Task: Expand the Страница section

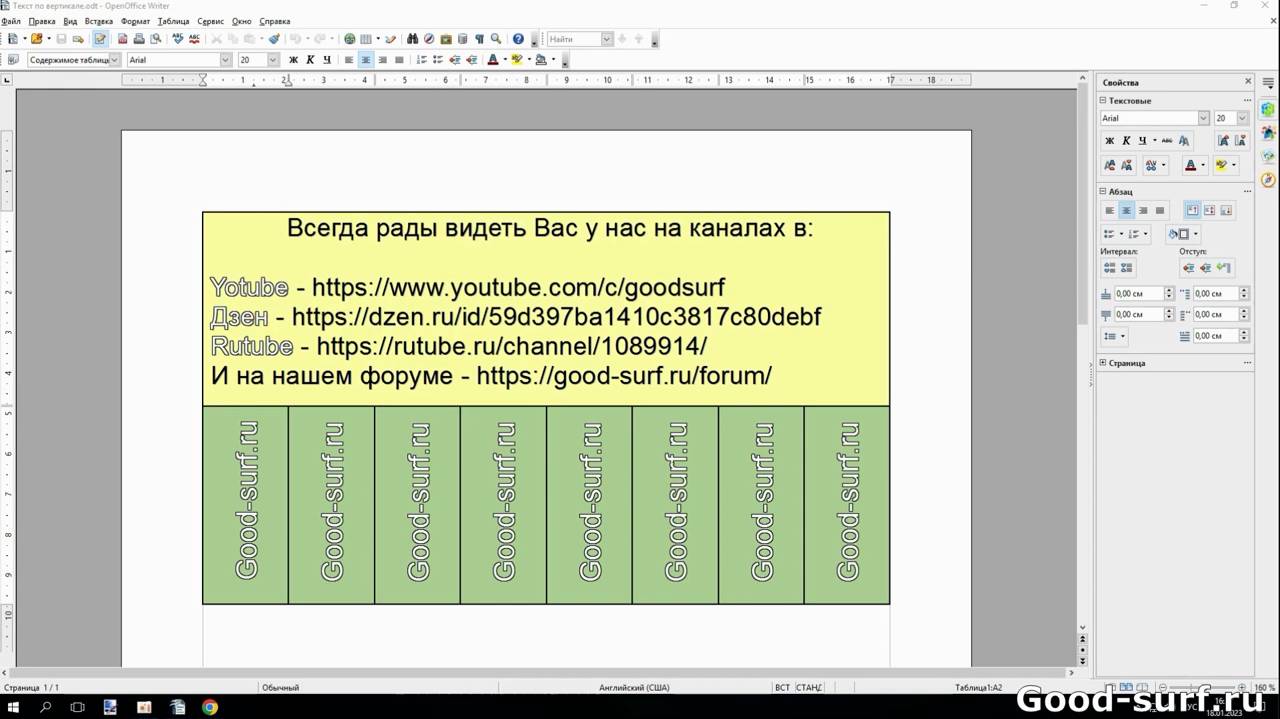Action: (1103, 362)
